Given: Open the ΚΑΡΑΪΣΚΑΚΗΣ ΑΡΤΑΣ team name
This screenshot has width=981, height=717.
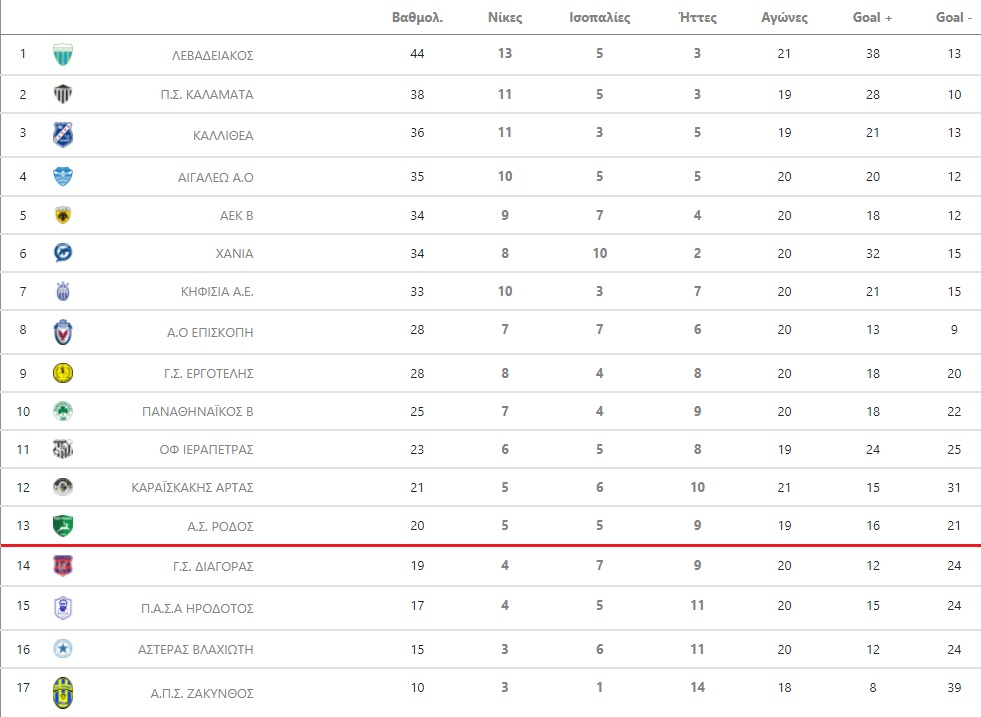Looking at the screenshot, I should (x=193, y=487).
